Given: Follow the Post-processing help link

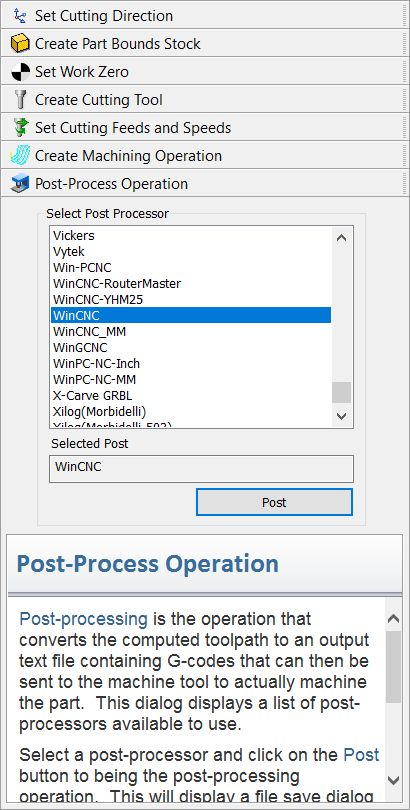Looking at the screenshot, I should tap(84, 618).
